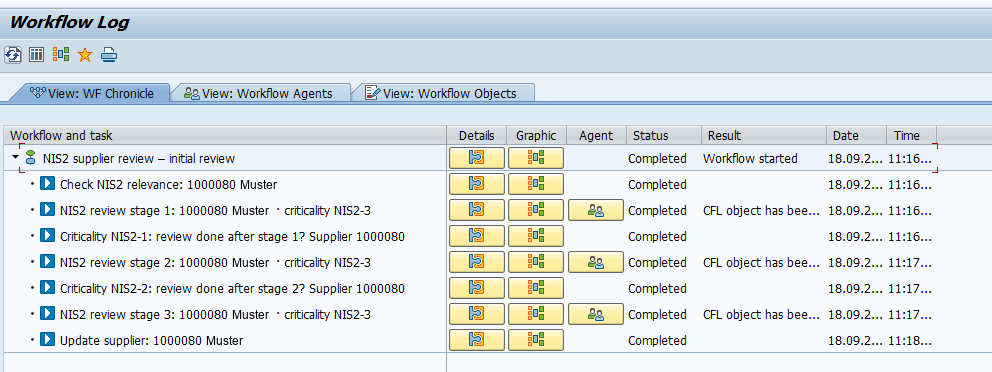Screen dimensions: 992x372
Task: Click the Status column header
Action: click(664, 135)
